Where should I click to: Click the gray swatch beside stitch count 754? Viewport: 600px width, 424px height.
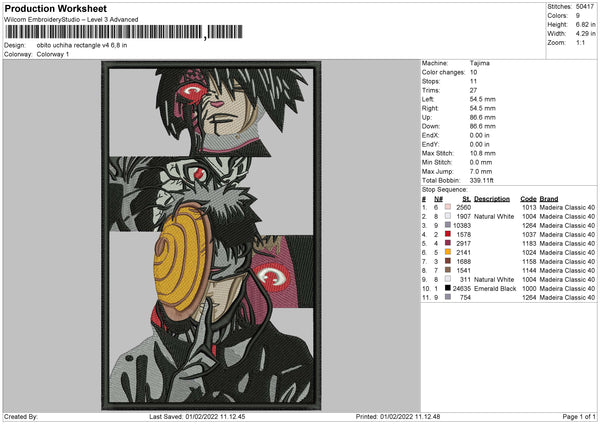pyautogui.click(x=448, y=297)
